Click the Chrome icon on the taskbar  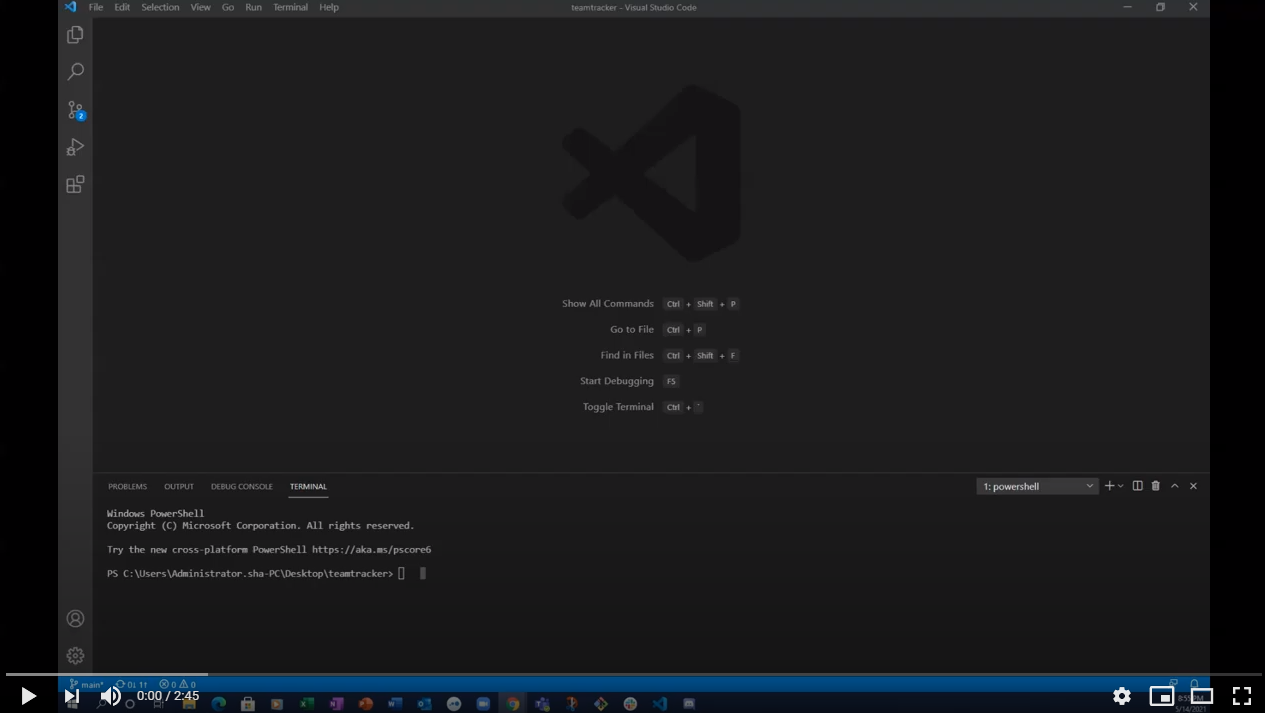pyautogui.click(x=513, y=704)
